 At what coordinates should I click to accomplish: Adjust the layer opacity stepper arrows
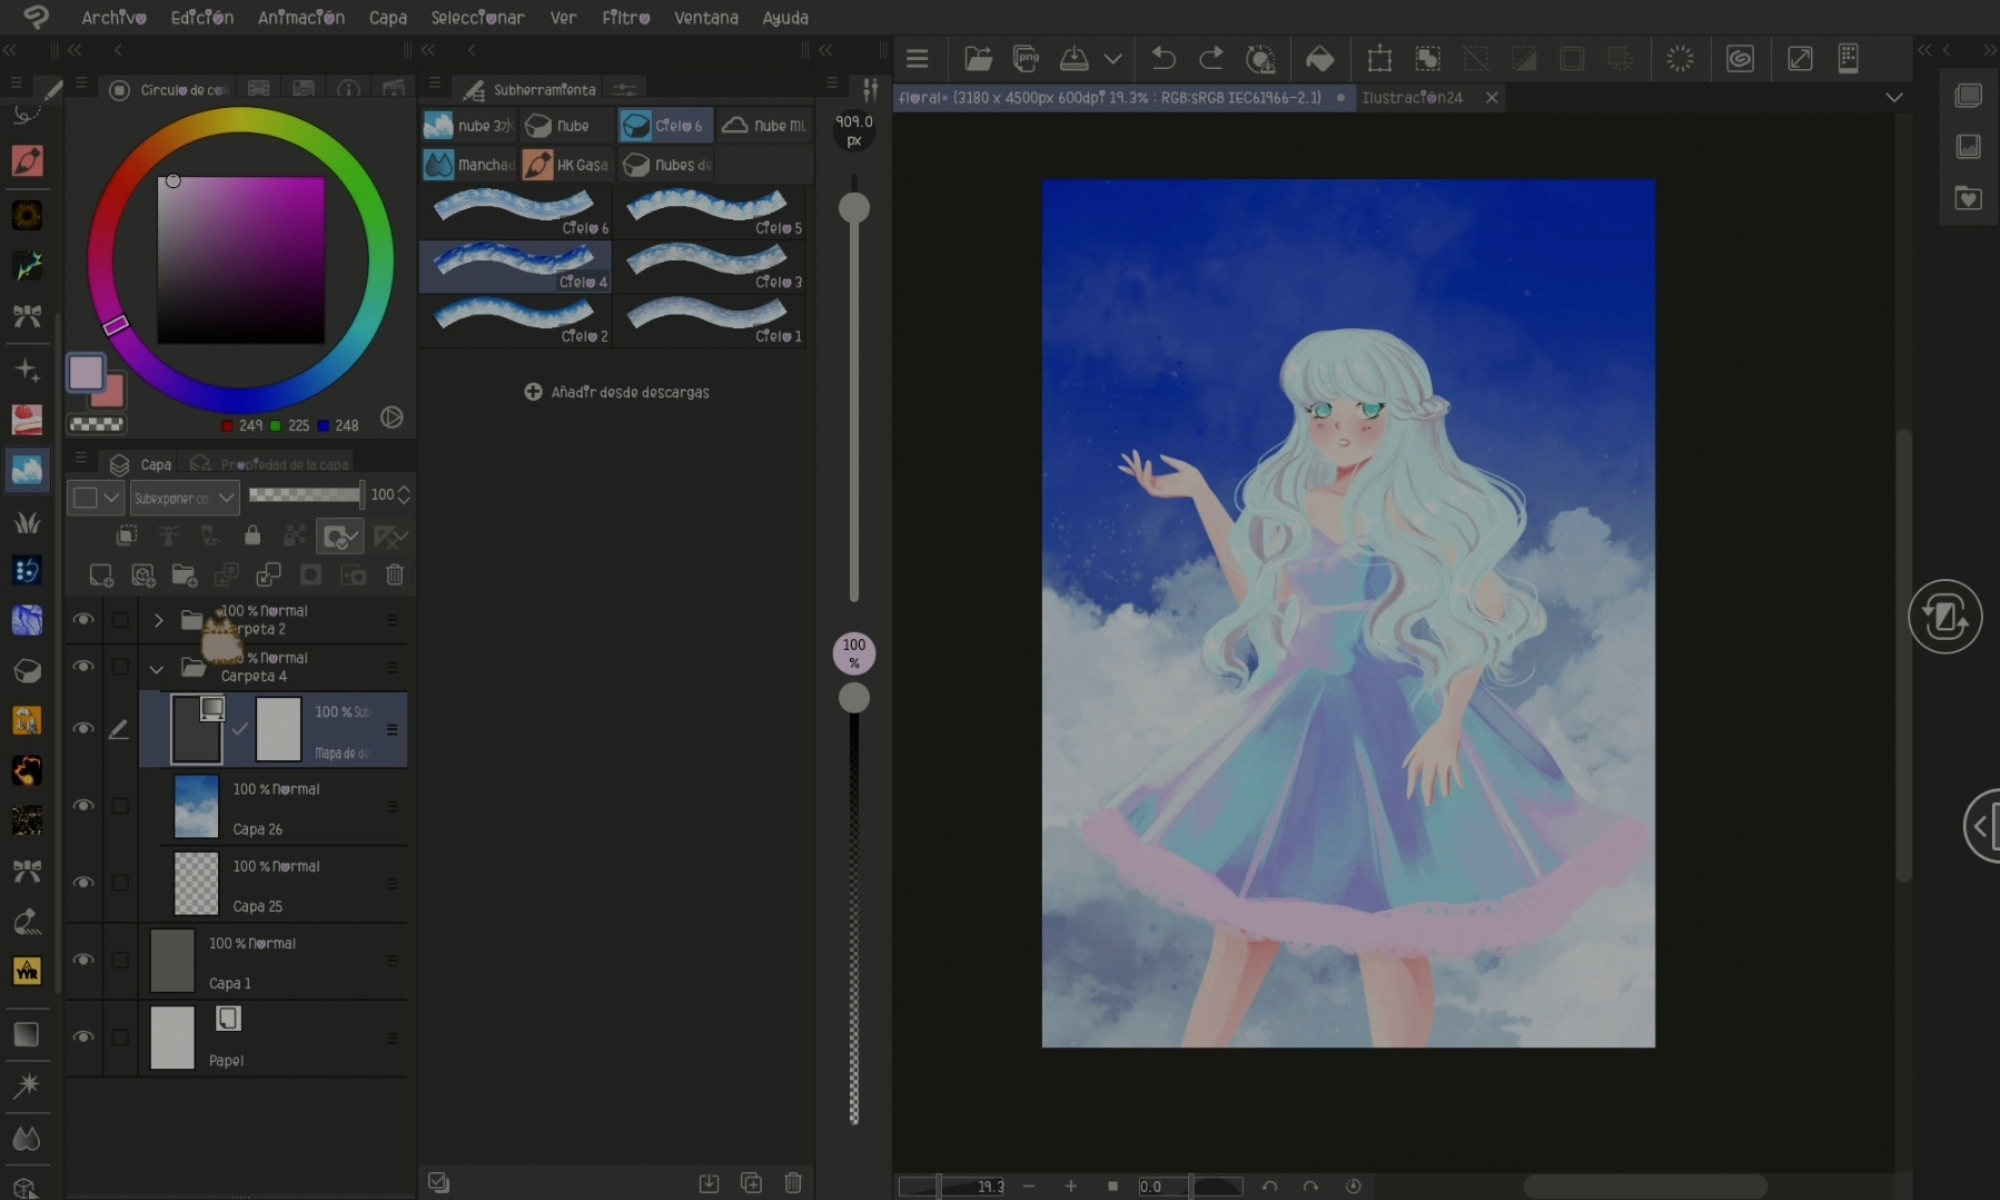[x=404, y=494]
